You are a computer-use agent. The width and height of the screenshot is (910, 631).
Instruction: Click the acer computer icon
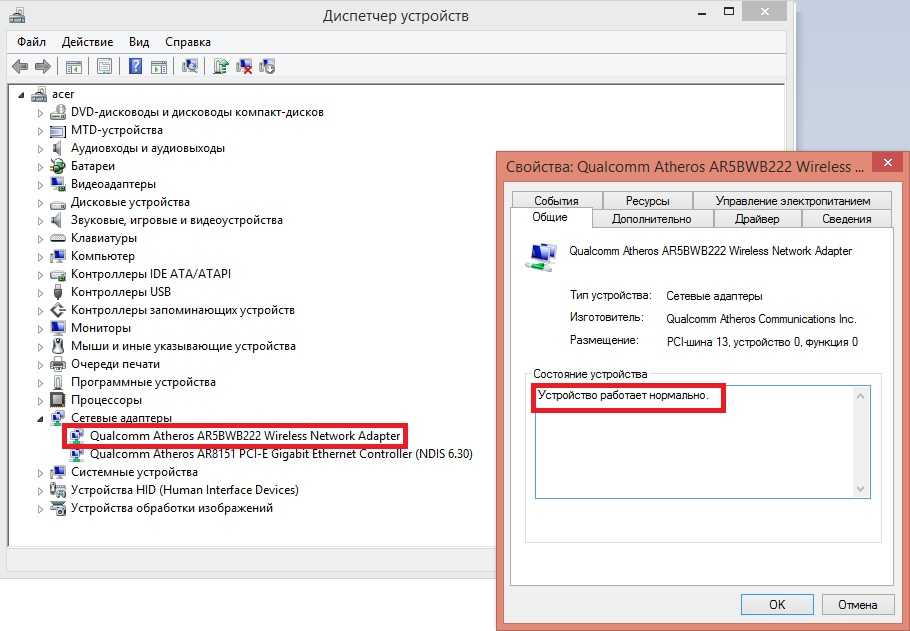pyautogui.click(x=39, y=94)
